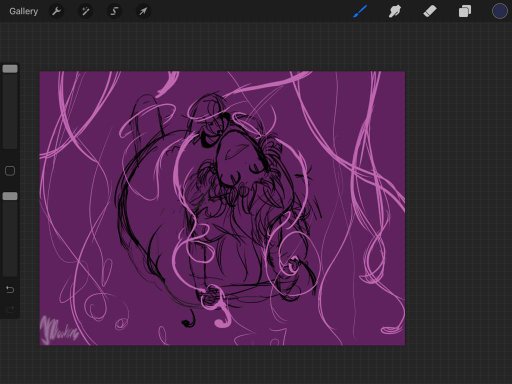The image size is (512, 384).
Task: Click the signature at canvas bottom-left corner
Action: coord(59,331)
